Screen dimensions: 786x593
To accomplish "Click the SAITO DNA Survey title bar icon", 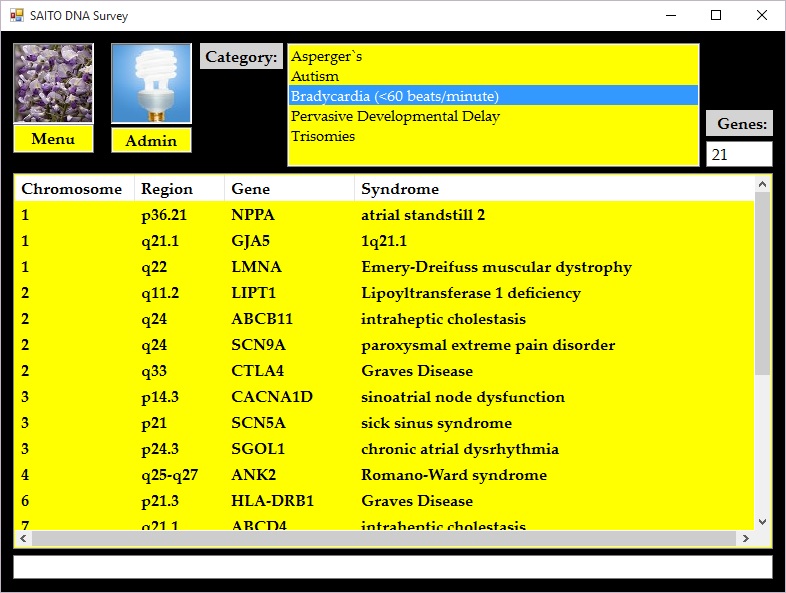I will coord(16,15).
